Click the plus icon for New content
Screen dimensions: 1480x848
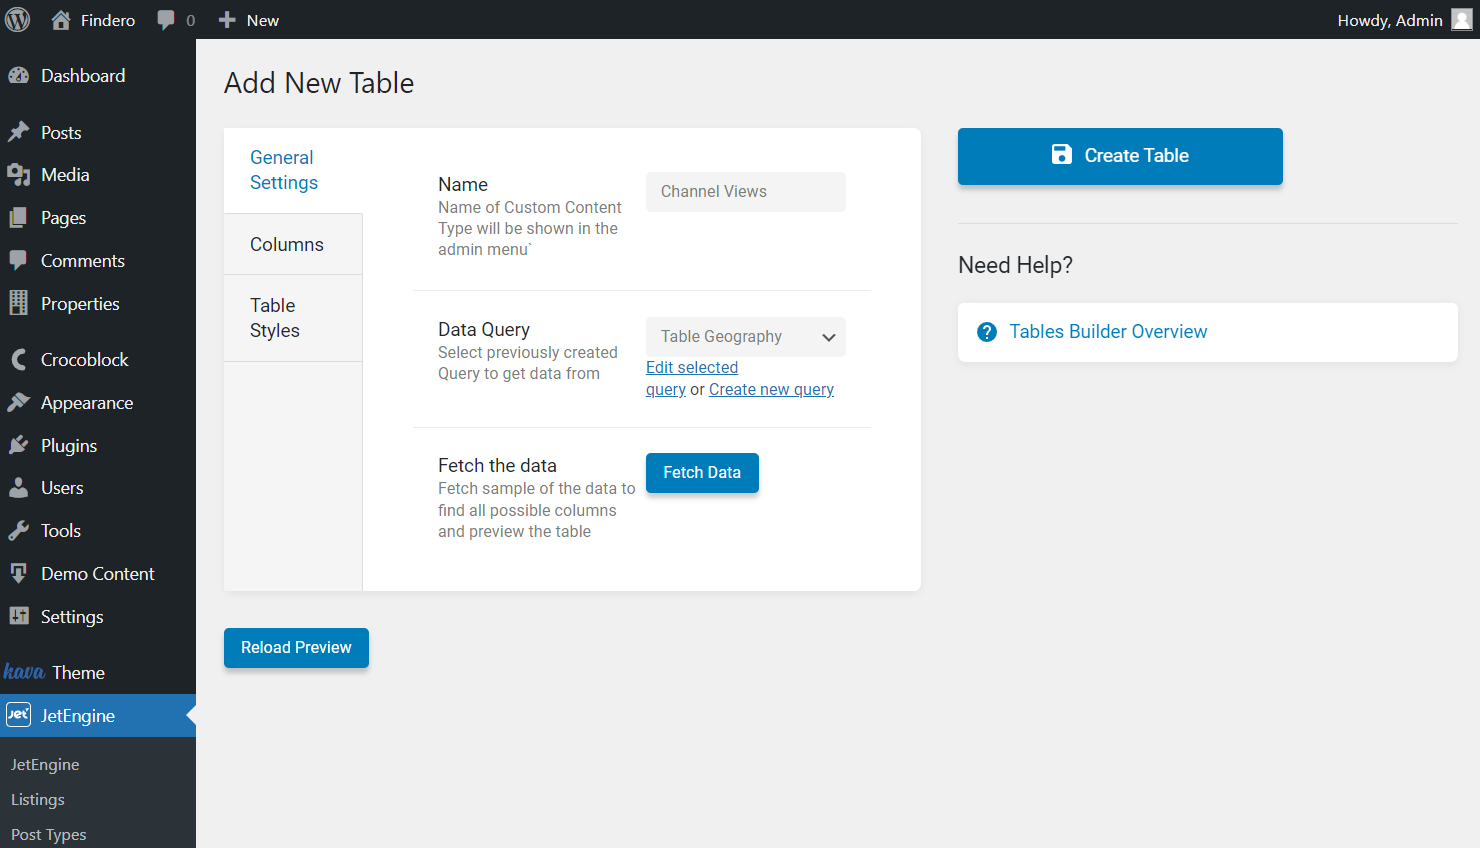tap(227, 20)
